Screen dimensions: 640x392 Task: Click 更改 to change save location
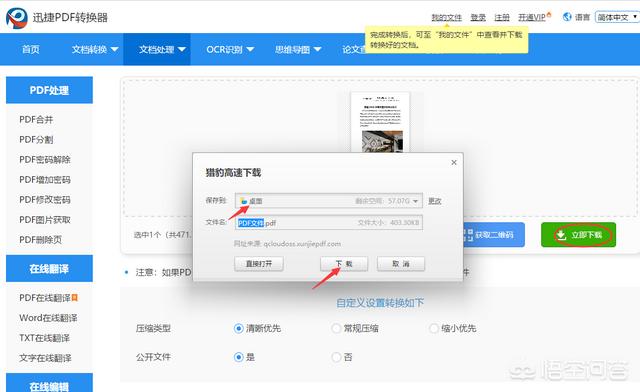click(435, 201)
